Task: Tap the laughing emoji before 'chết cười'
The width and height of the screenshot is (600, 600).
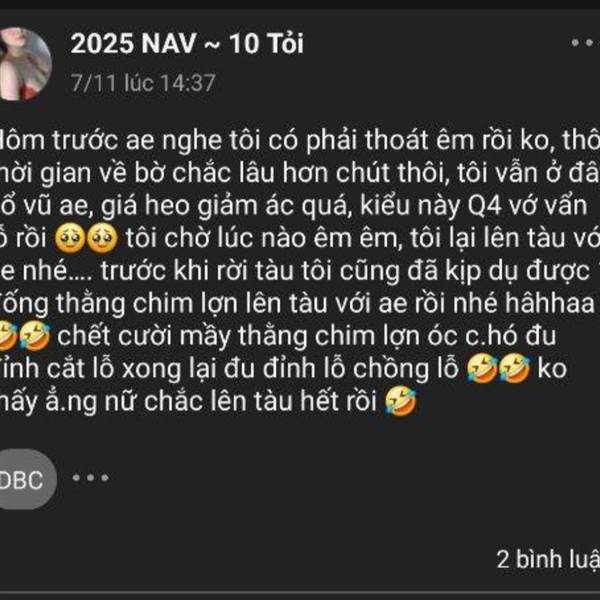Action: click(34, 336)
